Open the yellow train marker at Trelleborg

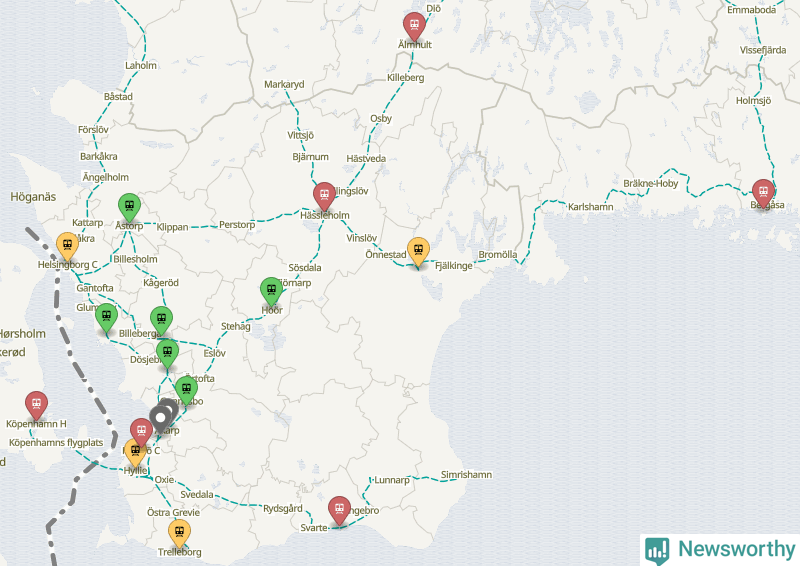point(180,533)
